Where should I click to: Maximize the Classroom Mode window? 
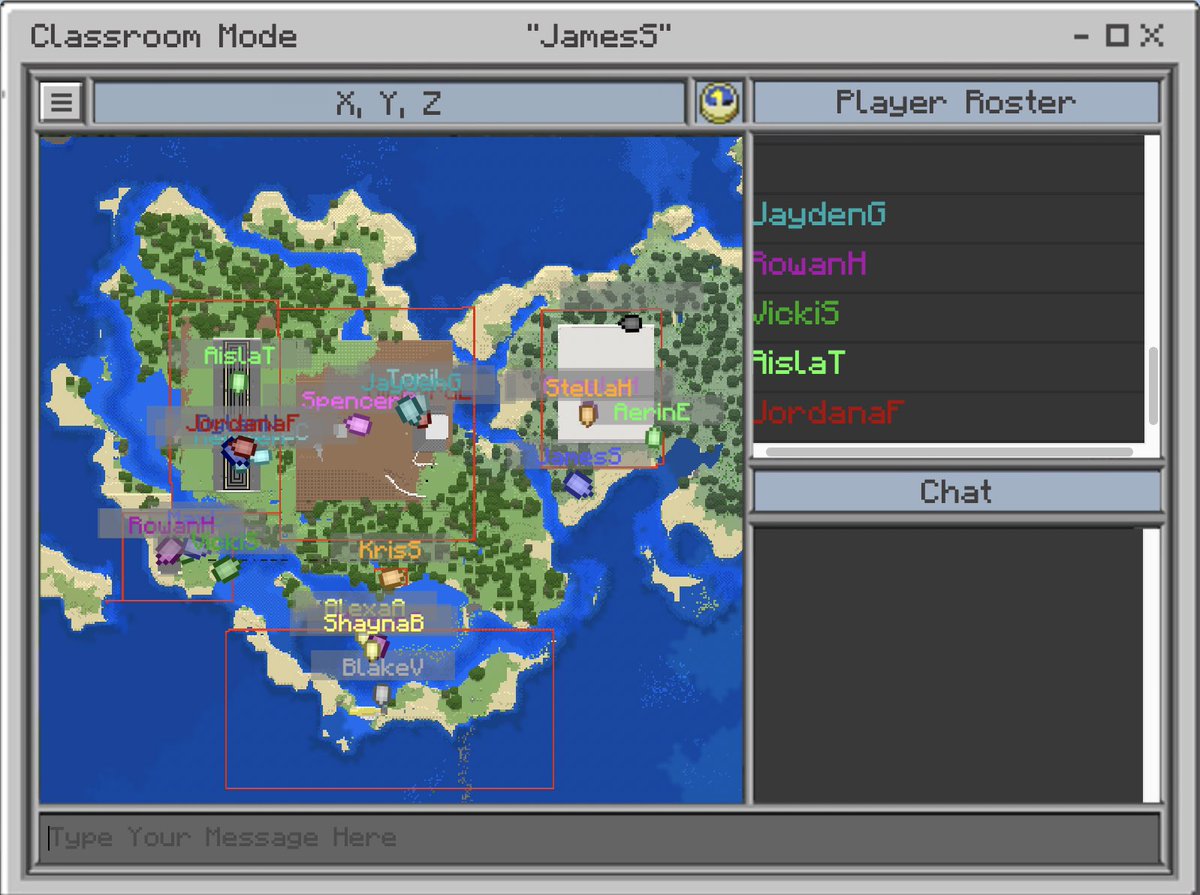coord(1117,37)
